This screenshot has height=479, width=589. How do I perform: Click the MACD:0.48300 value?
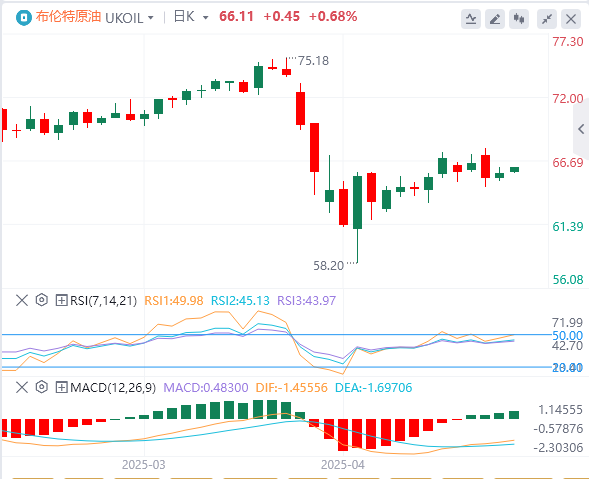coord(206,387)
